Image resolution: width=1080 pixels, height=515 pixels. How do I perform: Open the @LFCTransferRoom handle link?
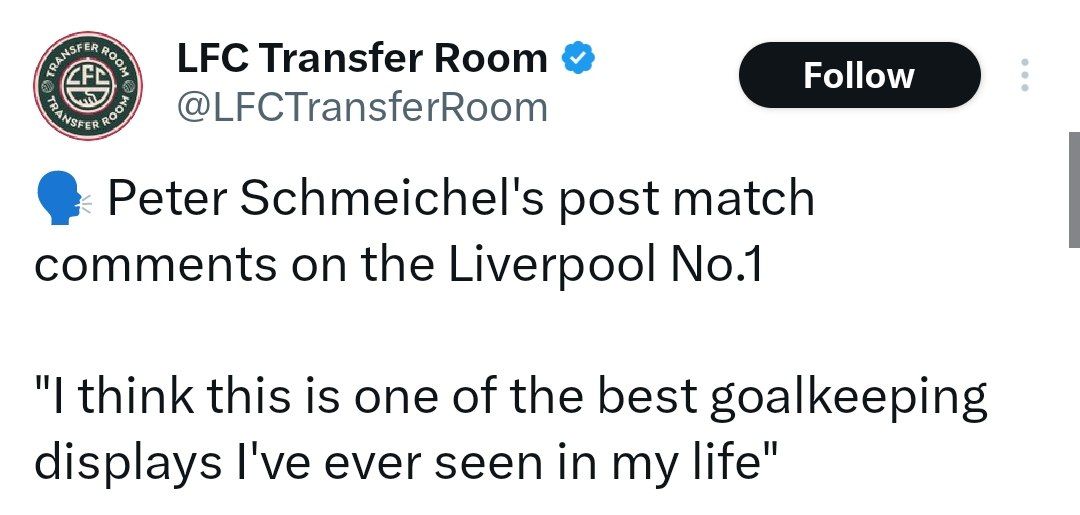pos(362,107)
